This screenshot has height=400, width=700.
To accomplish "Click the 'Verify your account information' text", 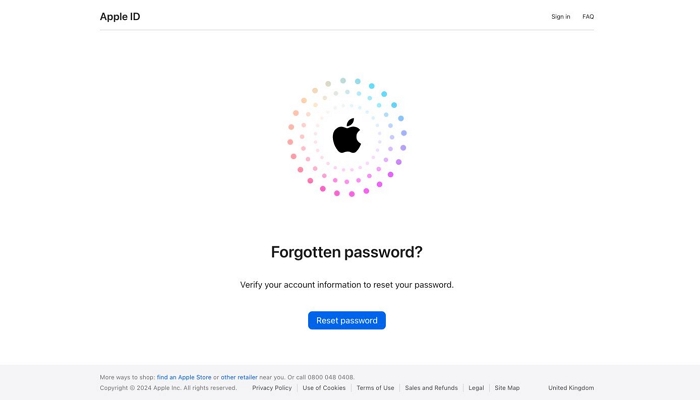I will coord(347,285).
